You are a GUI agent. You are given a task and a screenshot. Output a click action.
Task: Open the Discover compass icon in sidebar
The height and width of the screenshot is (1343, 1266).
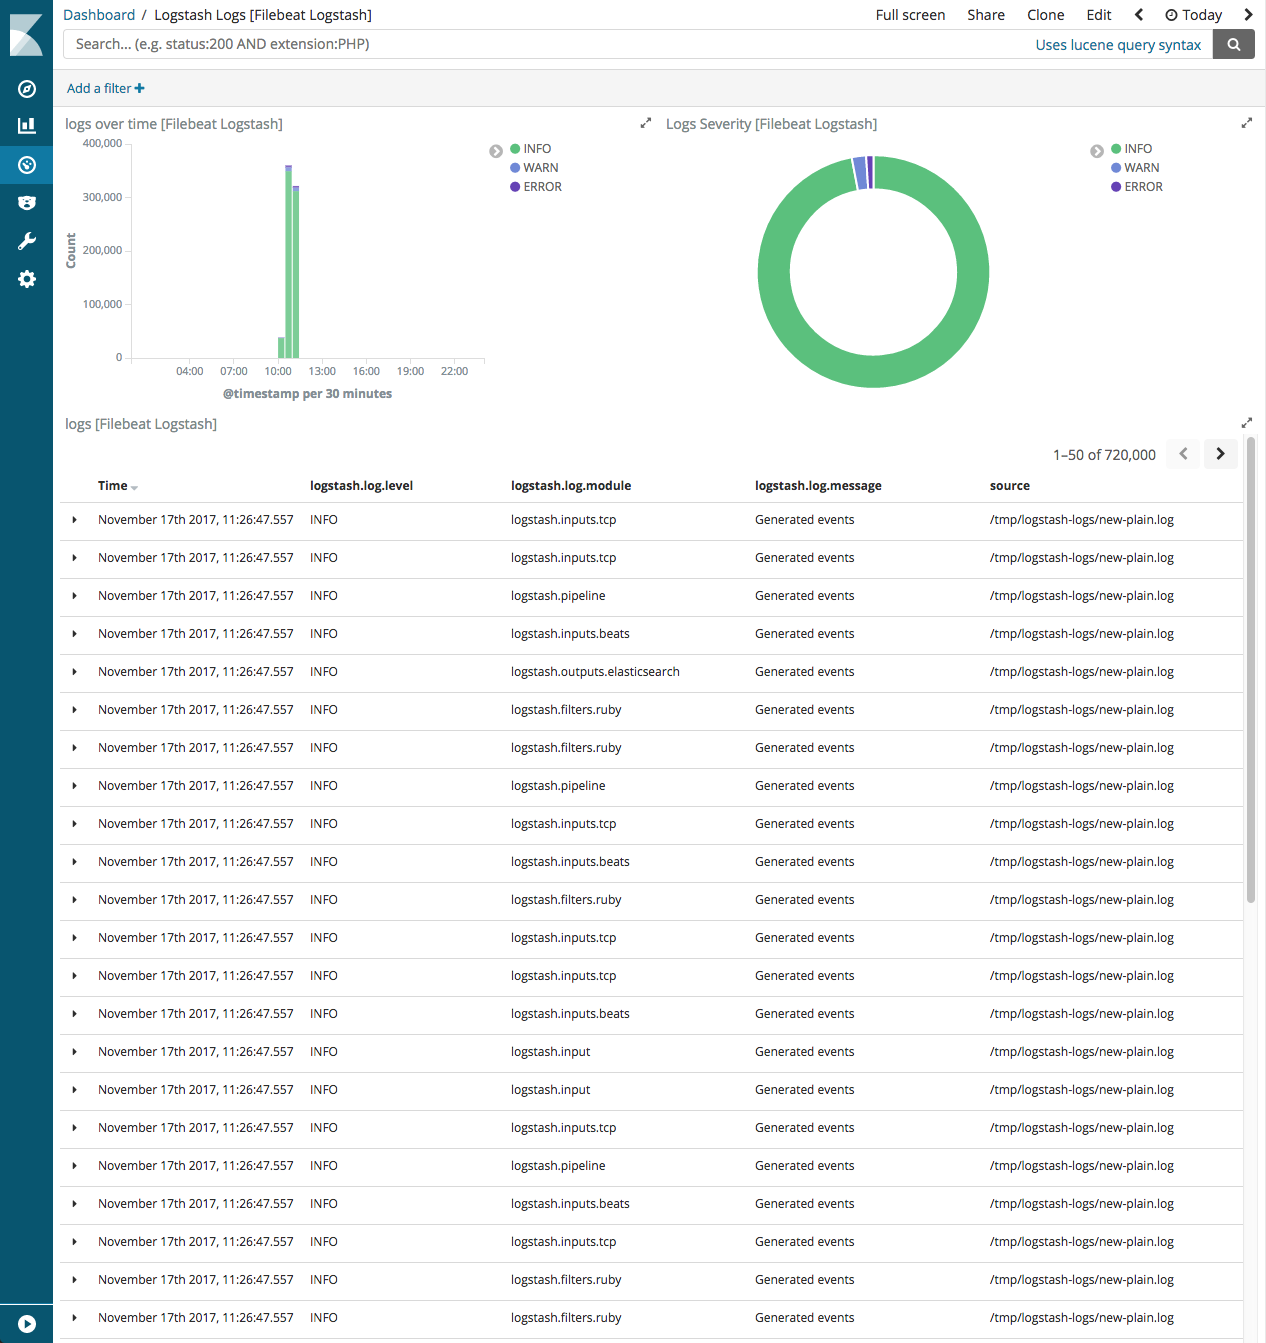click(x=26, y=89)
